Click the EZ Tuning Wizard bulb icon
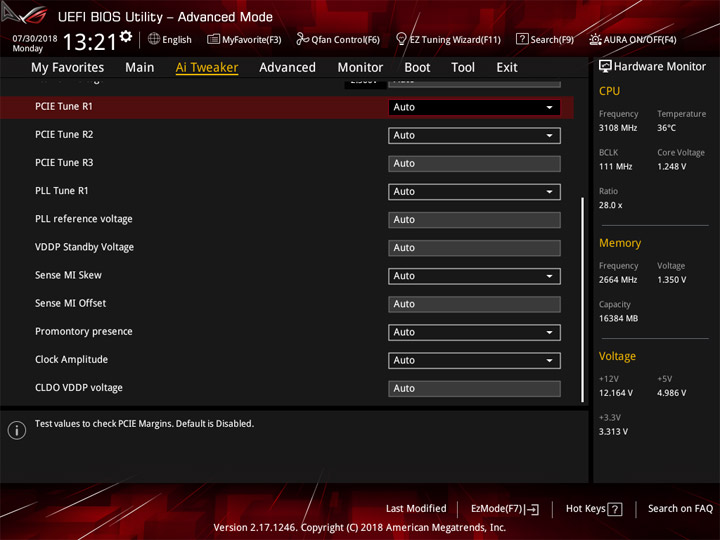 pyautogui.click(x=401, y=39)
